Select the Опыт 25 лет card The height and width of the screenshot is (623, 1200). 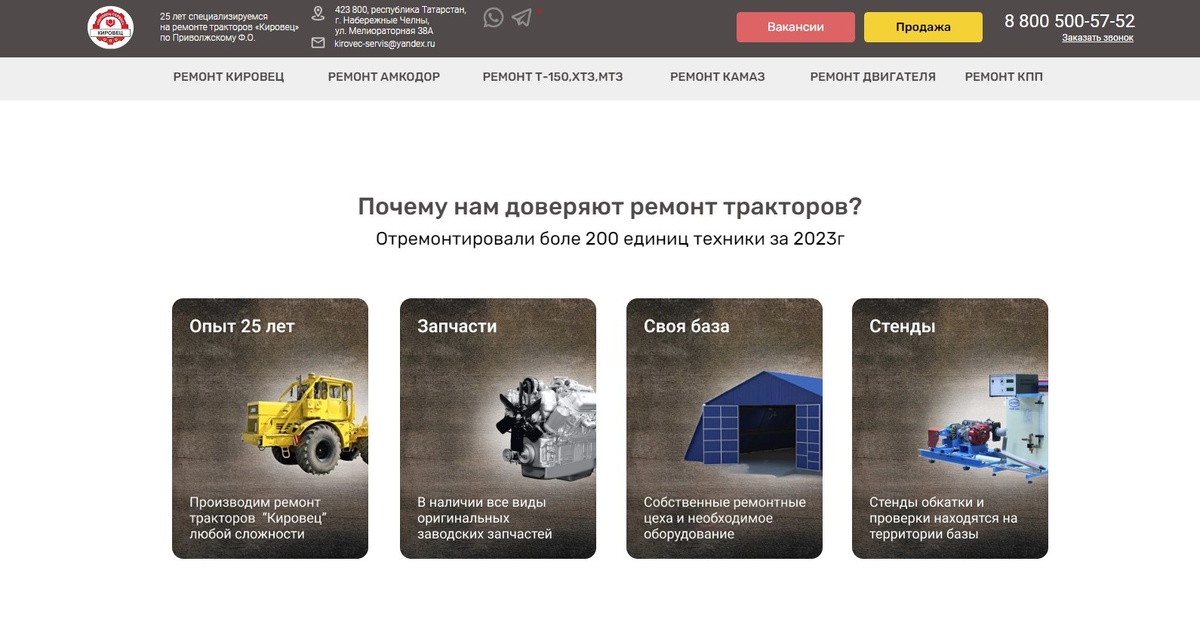click(x=270, y=428)
